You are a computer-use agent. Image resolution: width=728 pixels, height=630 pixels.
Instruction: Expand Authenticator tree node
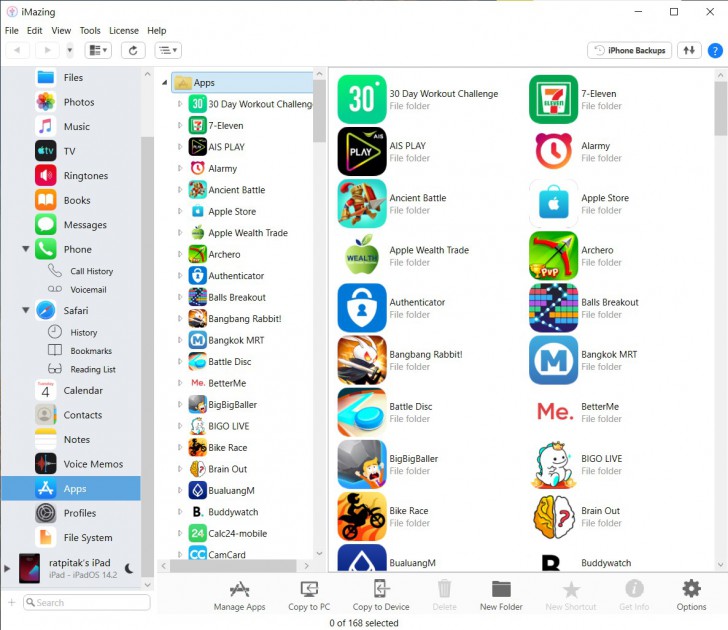[x=180, y=275]
